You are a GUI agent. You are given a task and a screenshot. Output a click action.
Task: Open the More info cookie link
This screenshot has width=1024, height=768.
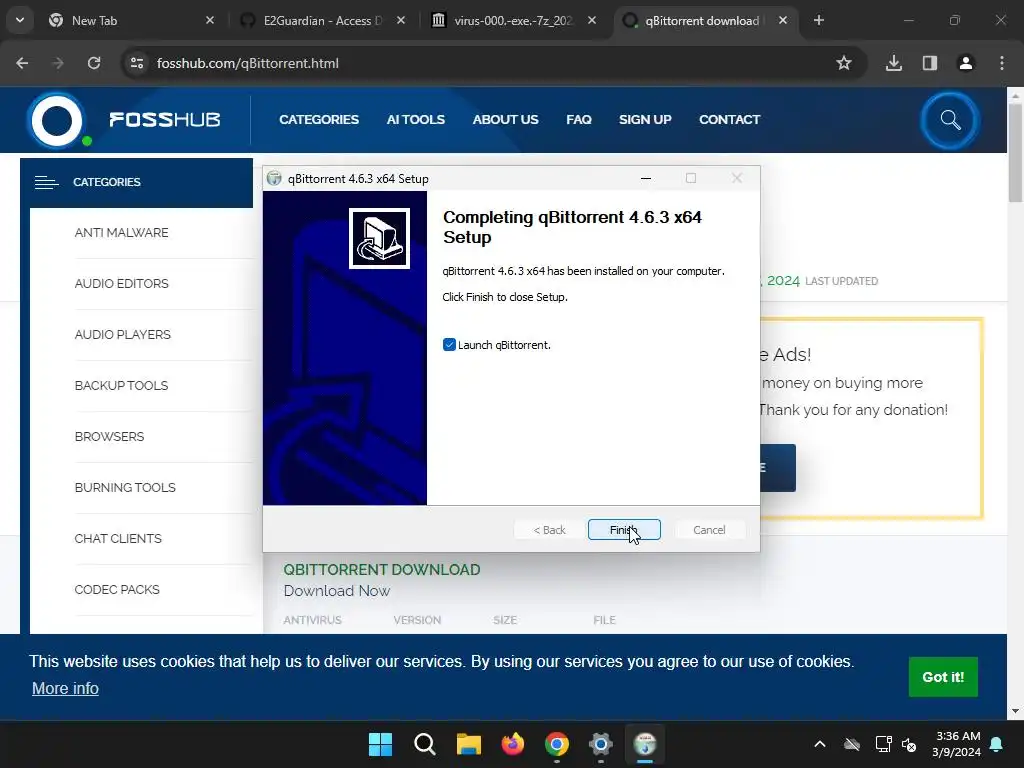click(x=65, y=688)
